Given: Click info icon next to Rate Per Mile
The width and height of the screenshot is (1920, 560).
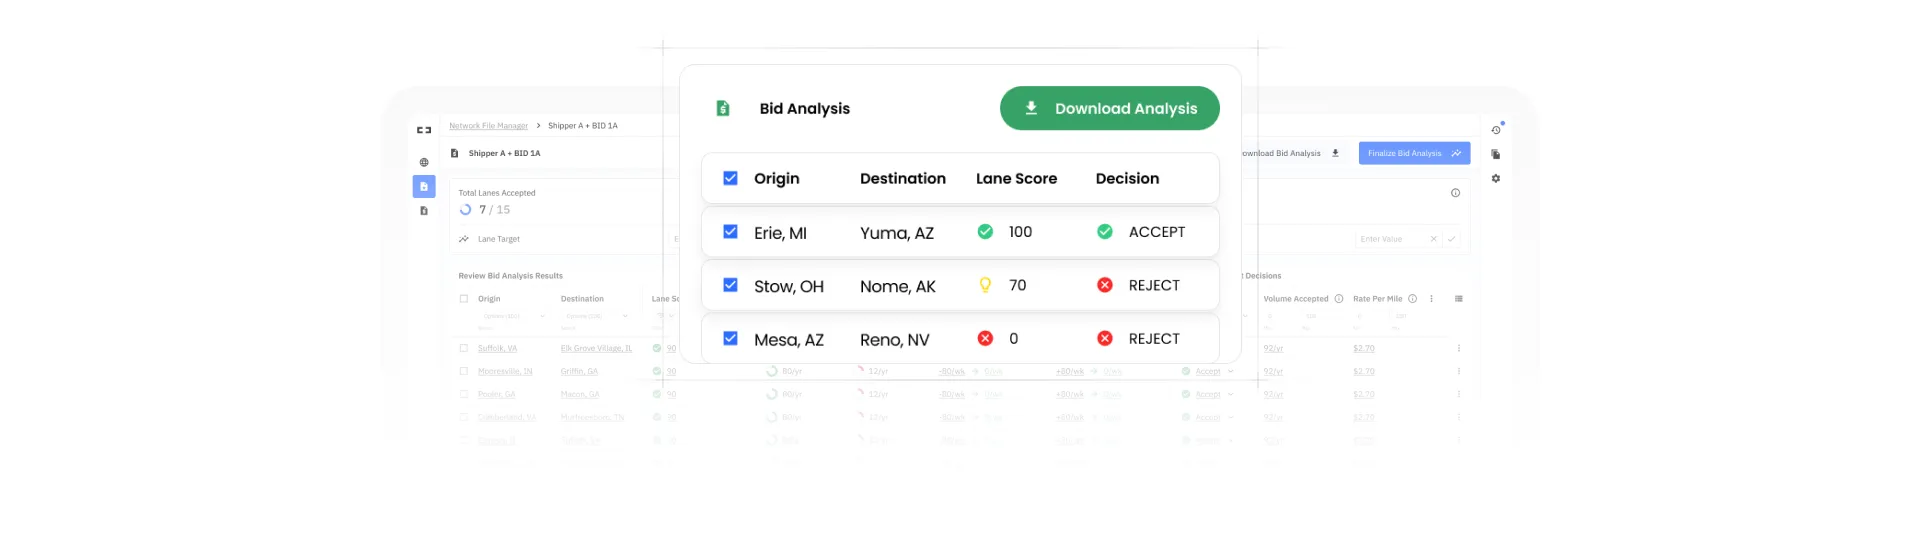Looking at the screenshot, I should coord(1413,299).
